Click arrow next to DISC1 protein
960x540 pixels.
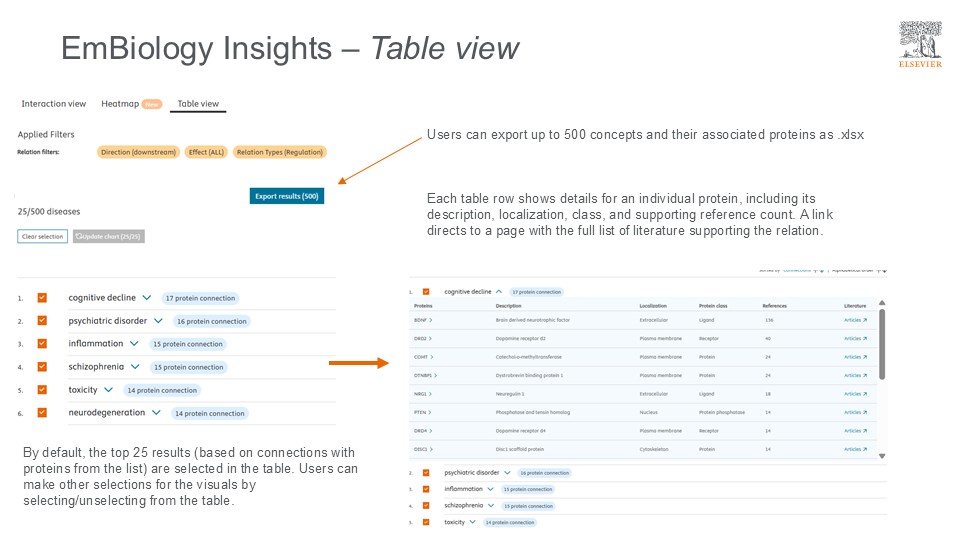coord(432,449)
